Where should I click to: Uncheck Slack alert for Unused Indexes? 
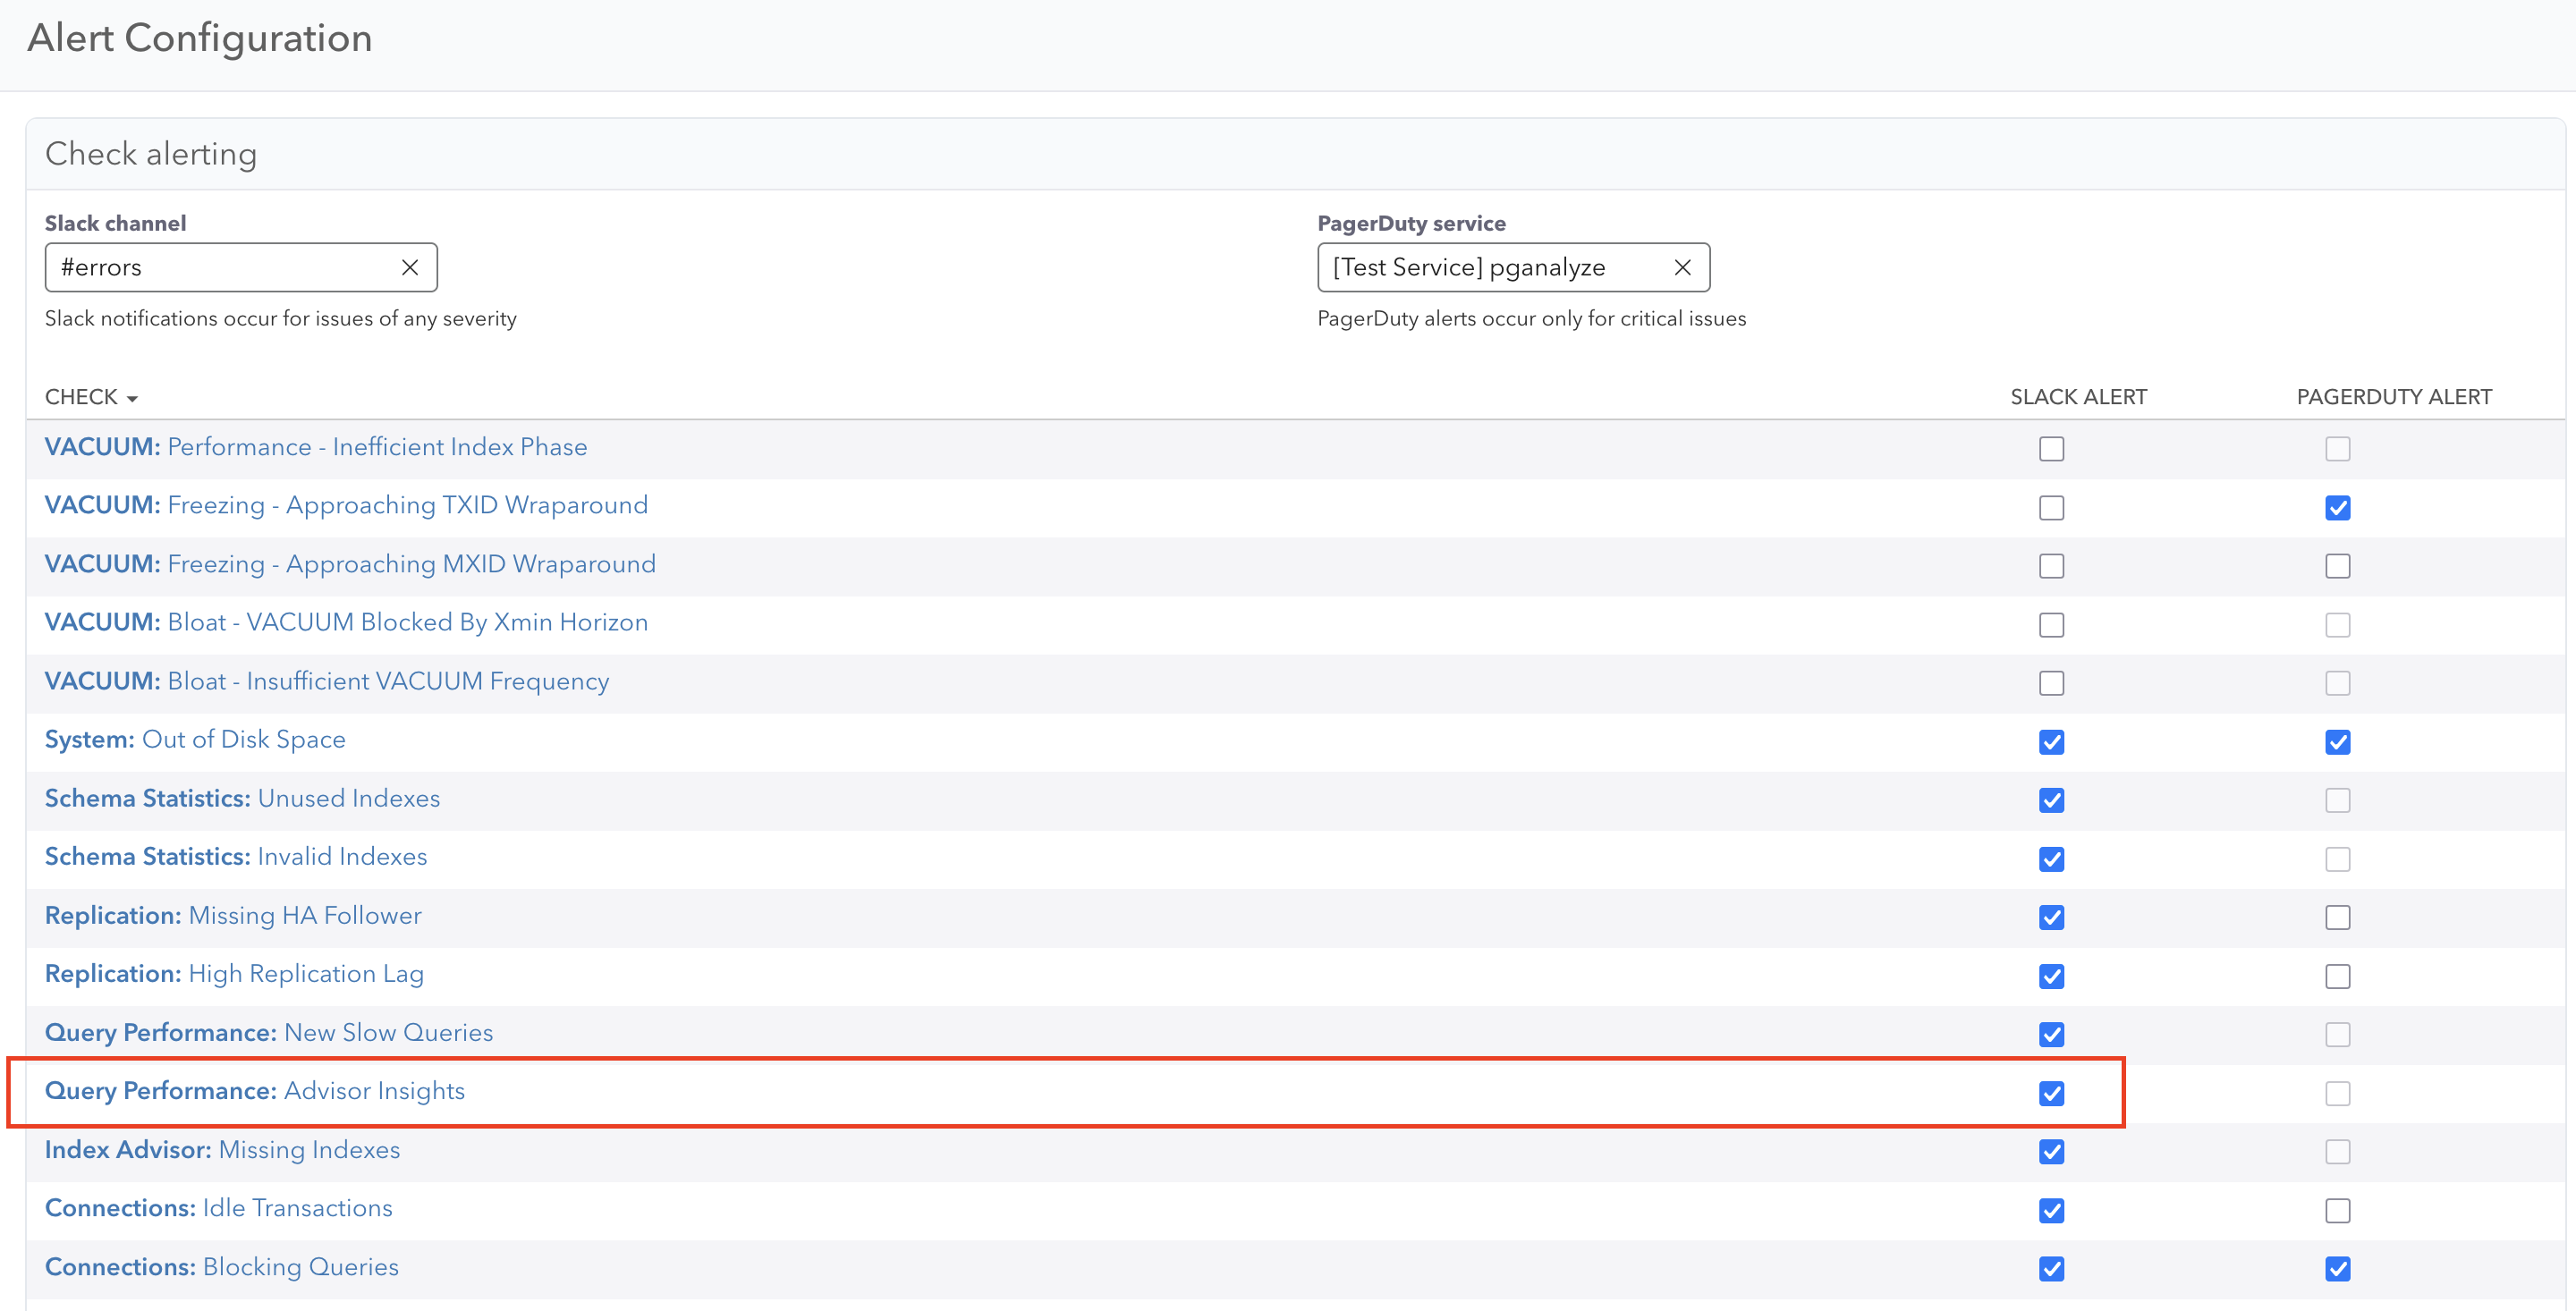2052,800
